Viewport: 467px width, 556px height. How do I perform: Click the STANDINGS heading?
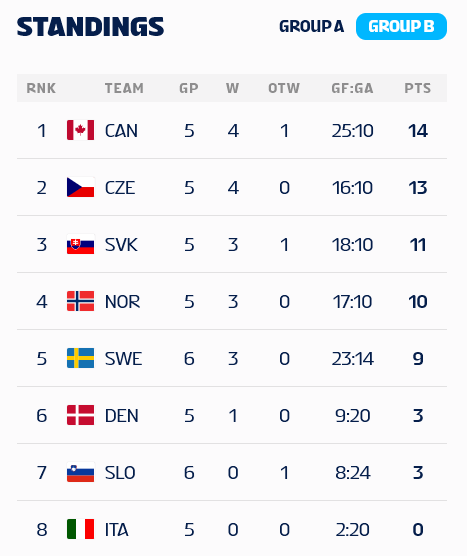point(90,27)
